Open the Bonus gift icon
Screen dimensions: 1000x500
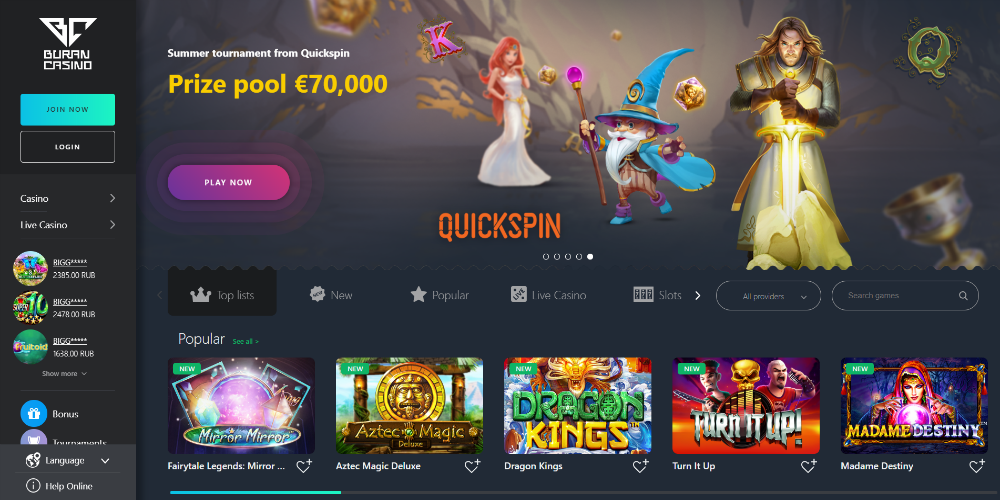34,414
